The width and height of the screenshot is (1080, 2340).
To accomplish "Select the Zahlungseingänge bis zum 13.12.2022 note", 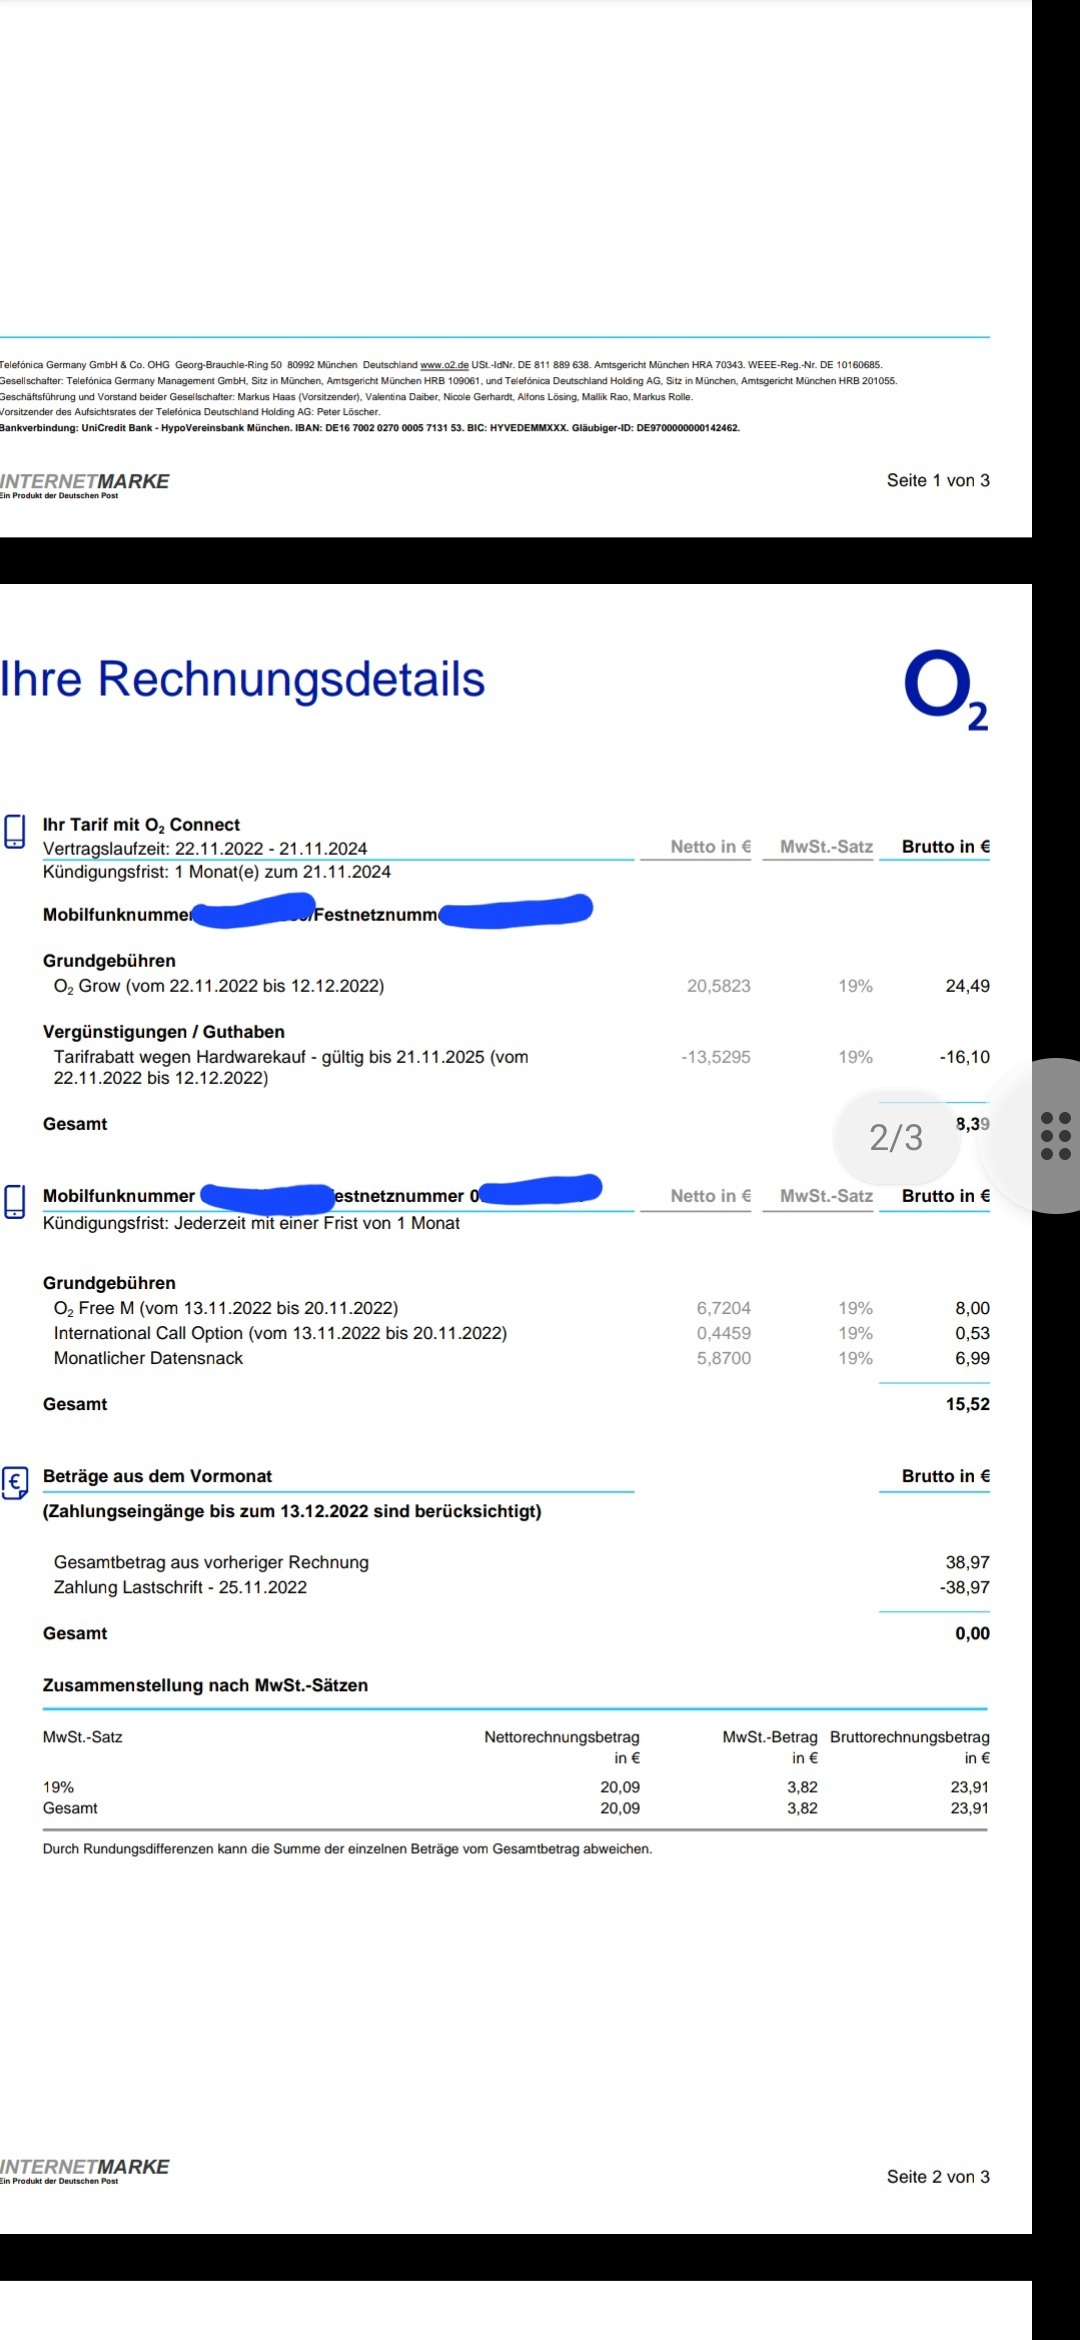I will click(x=292, y=1511).
